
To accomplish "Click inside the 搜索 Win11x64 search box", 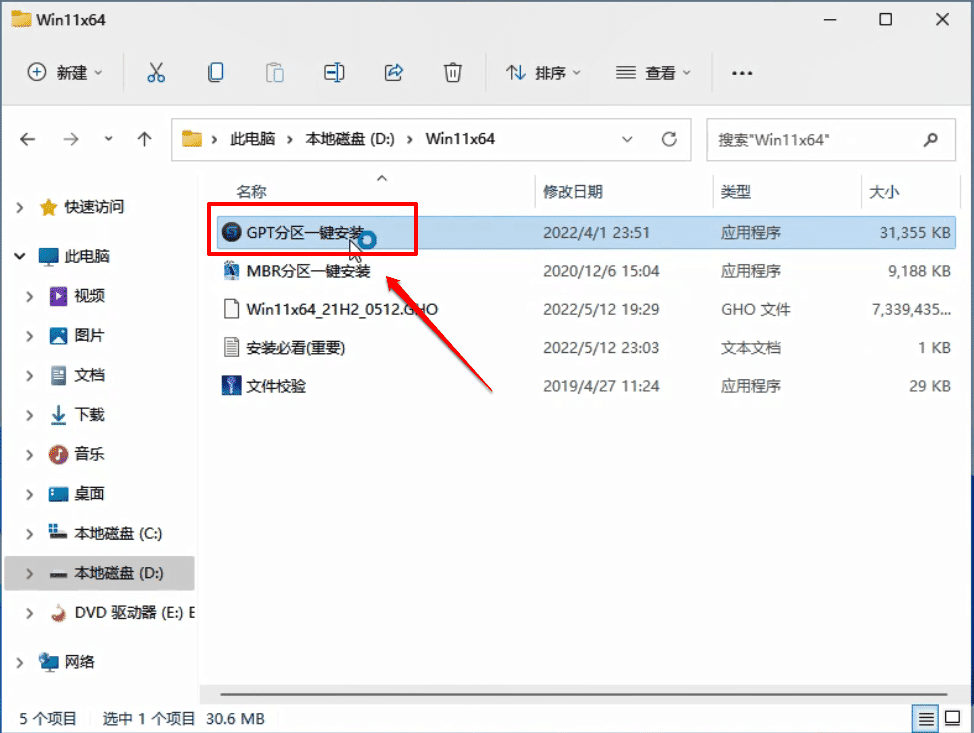I will pos(830,139).
